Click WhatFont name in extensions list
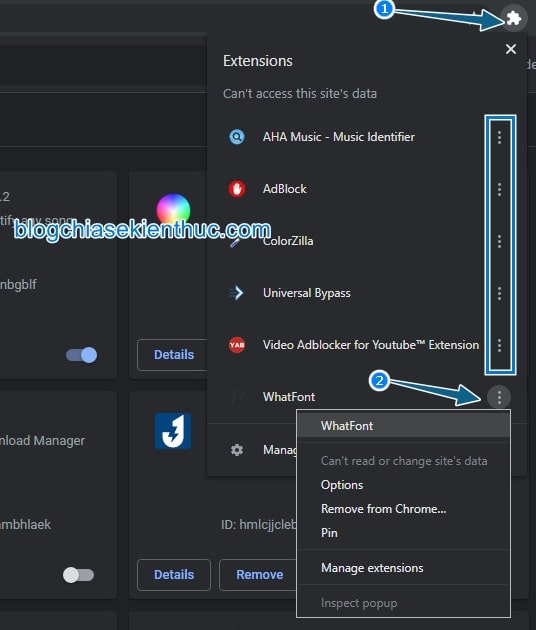 [289, 397]
